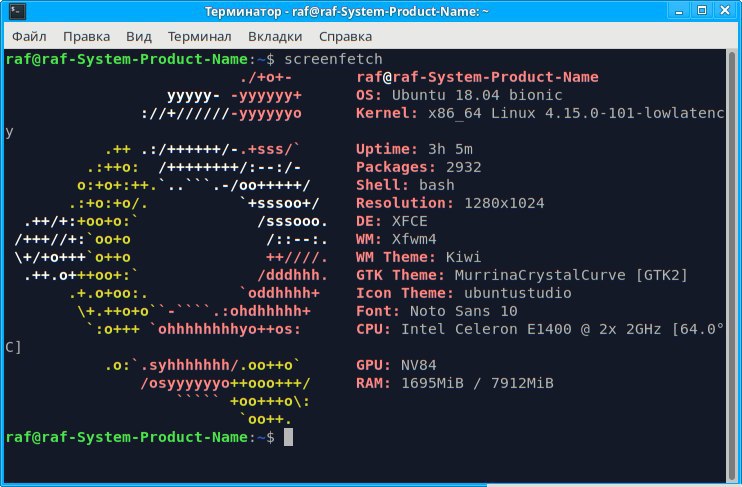Click the 'WM Theme: Kiwi' line

pyautogui.click(x=418, y=257)
